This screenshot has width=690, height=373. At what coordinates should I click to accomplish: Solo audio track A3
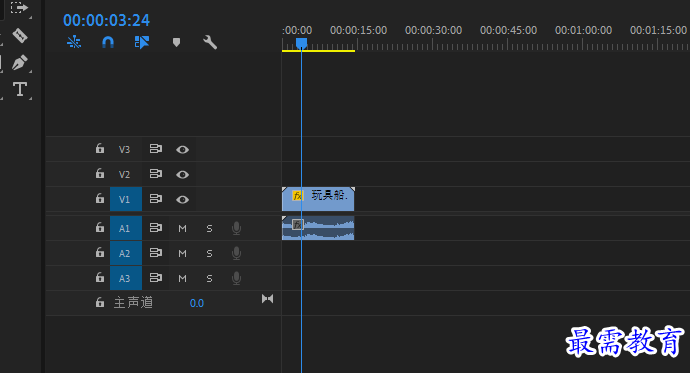[x=209, y=278]
